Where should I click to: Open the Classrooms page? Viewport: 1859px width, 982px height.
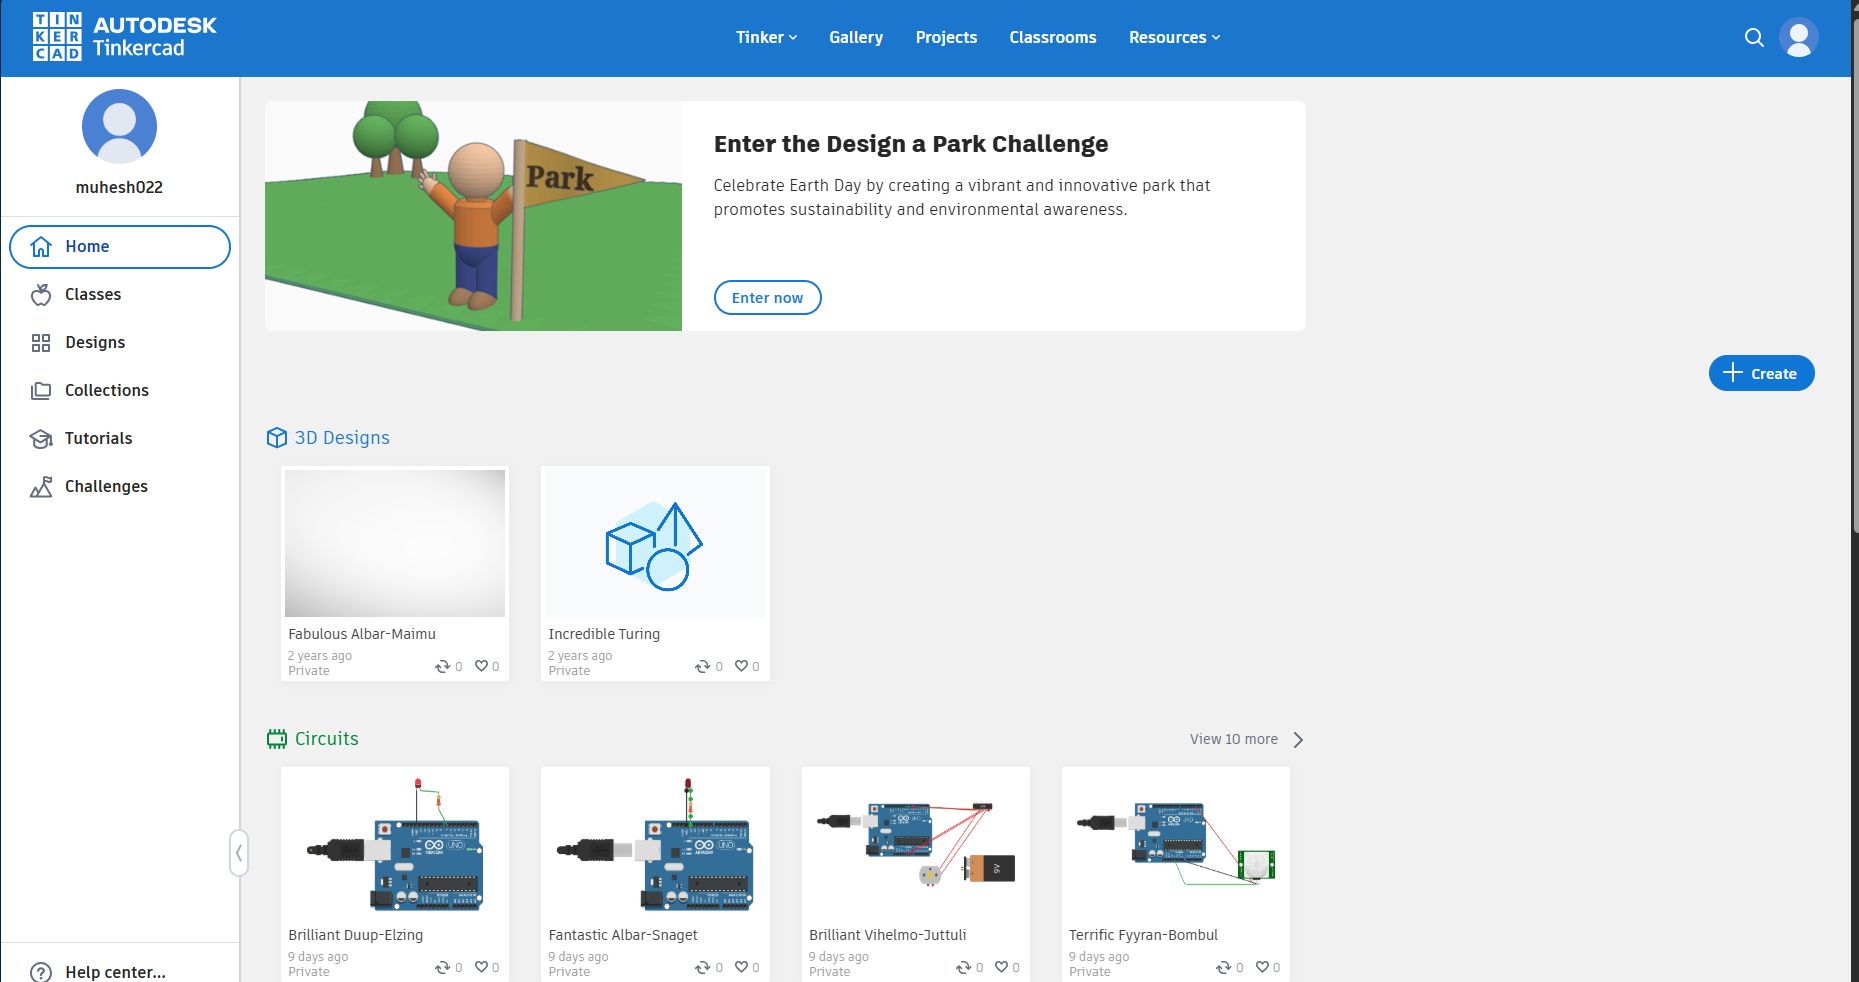[x=1052, y=38]
